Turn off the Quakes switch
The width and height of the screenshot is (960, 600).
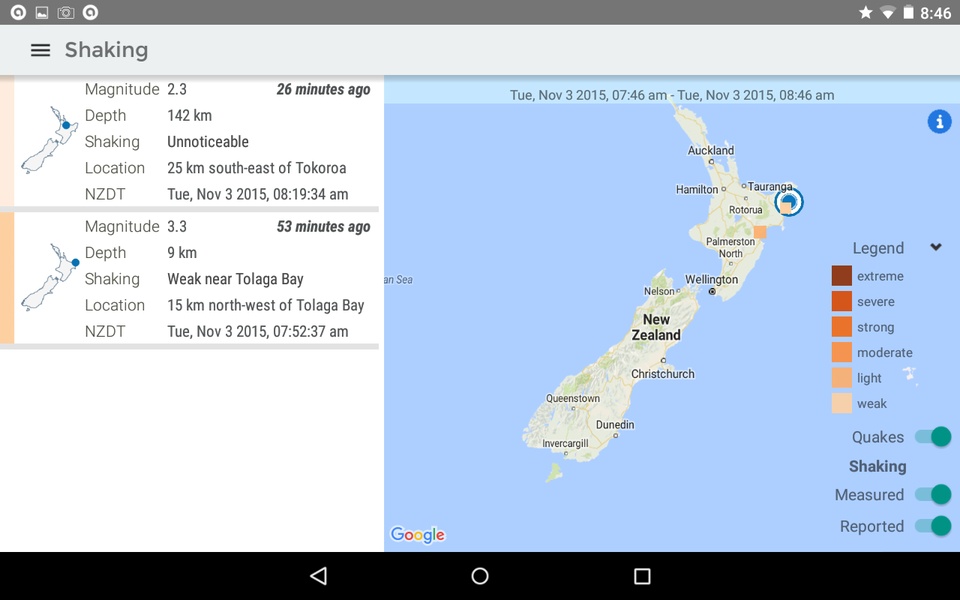[933, 437]
